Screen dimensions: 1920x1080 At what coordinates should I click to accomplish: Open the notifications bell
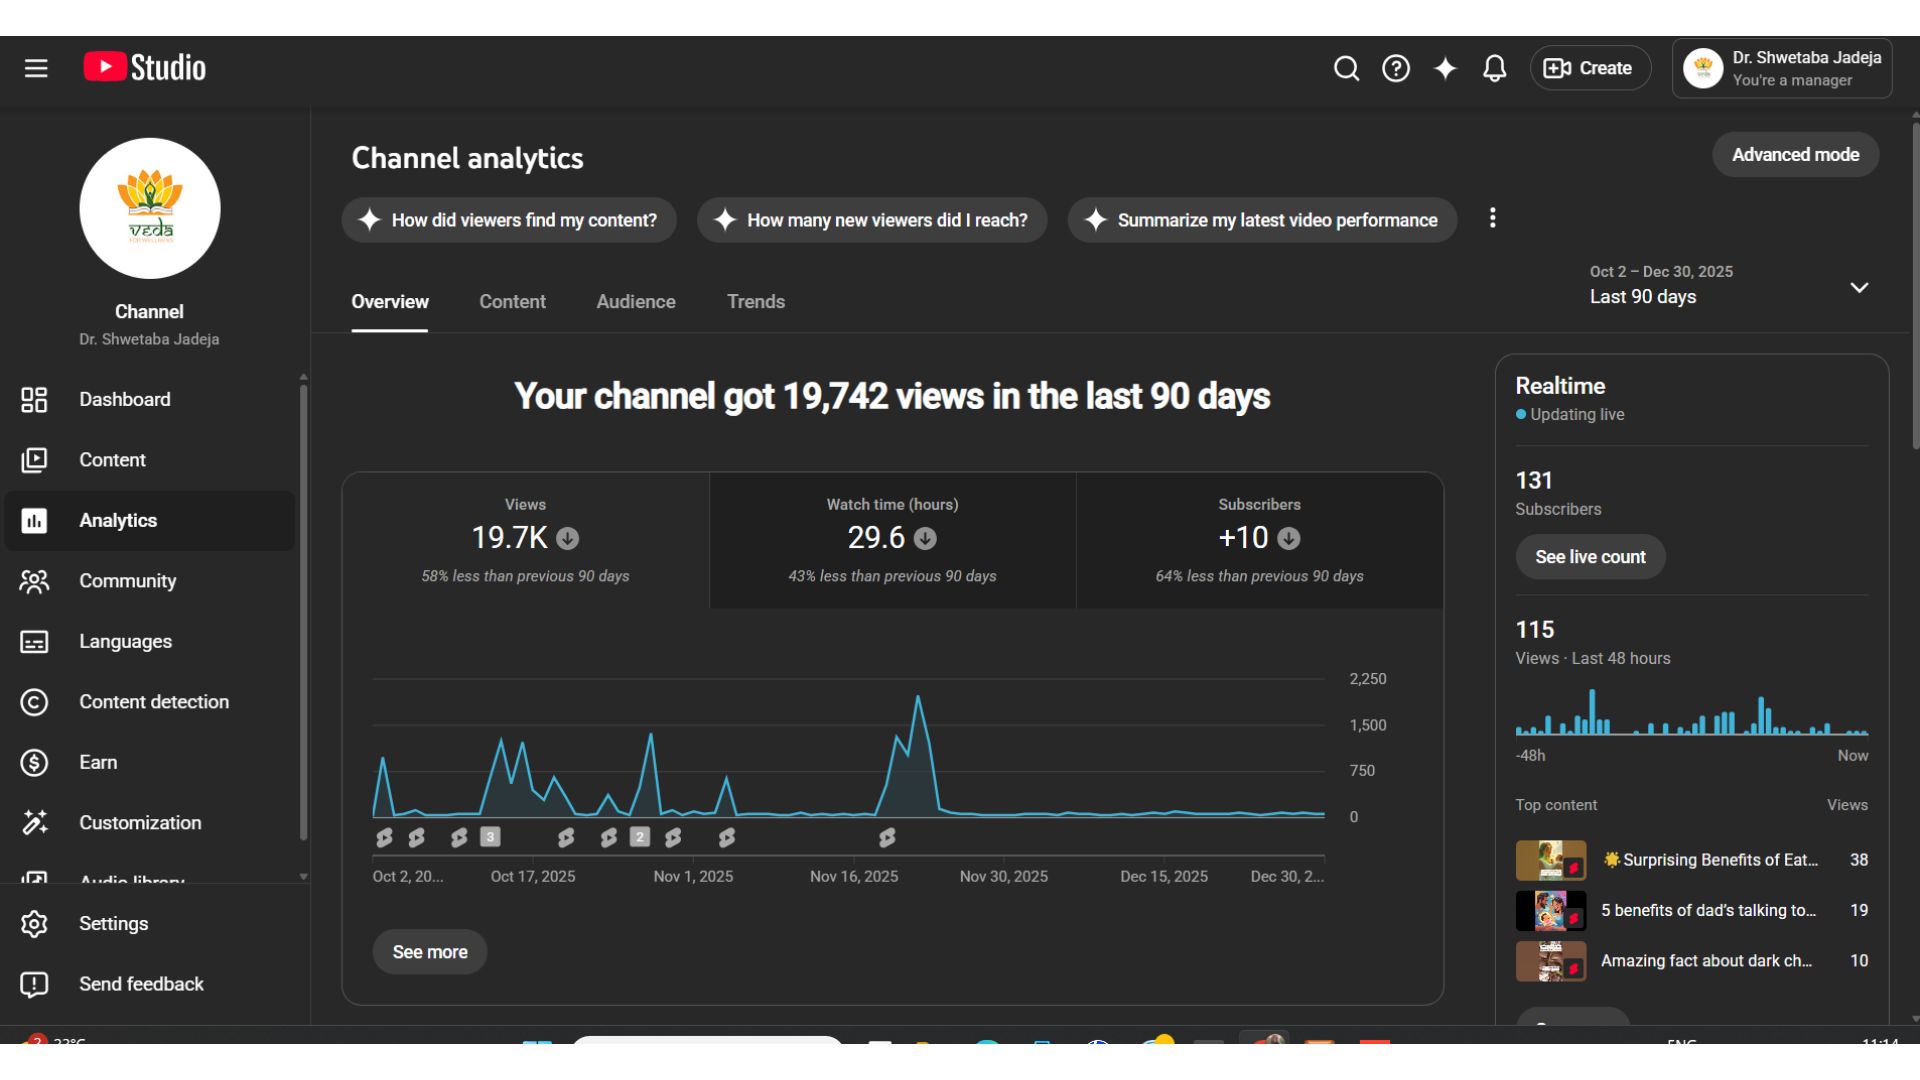[x=1494, y=68]
